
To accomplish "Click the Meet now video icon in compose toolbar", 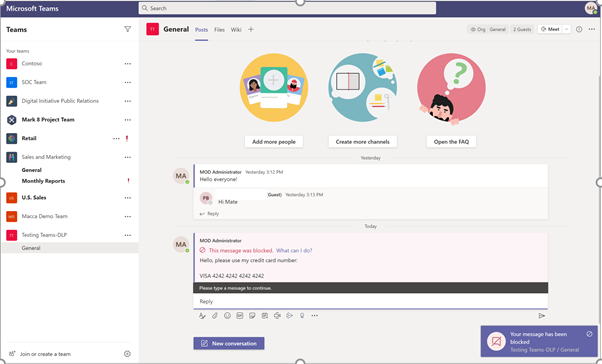I will point(277,316).
